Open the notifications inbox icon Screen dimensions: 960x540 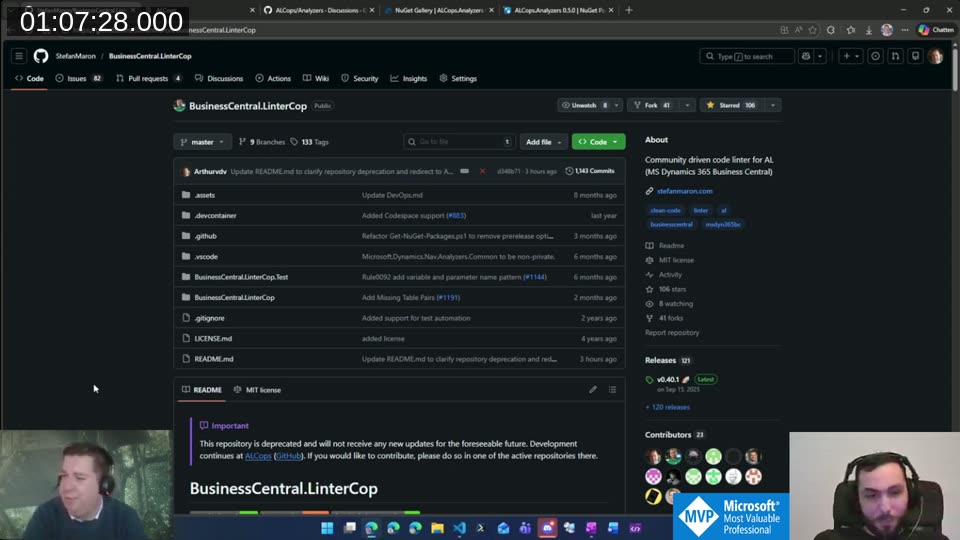915,56
